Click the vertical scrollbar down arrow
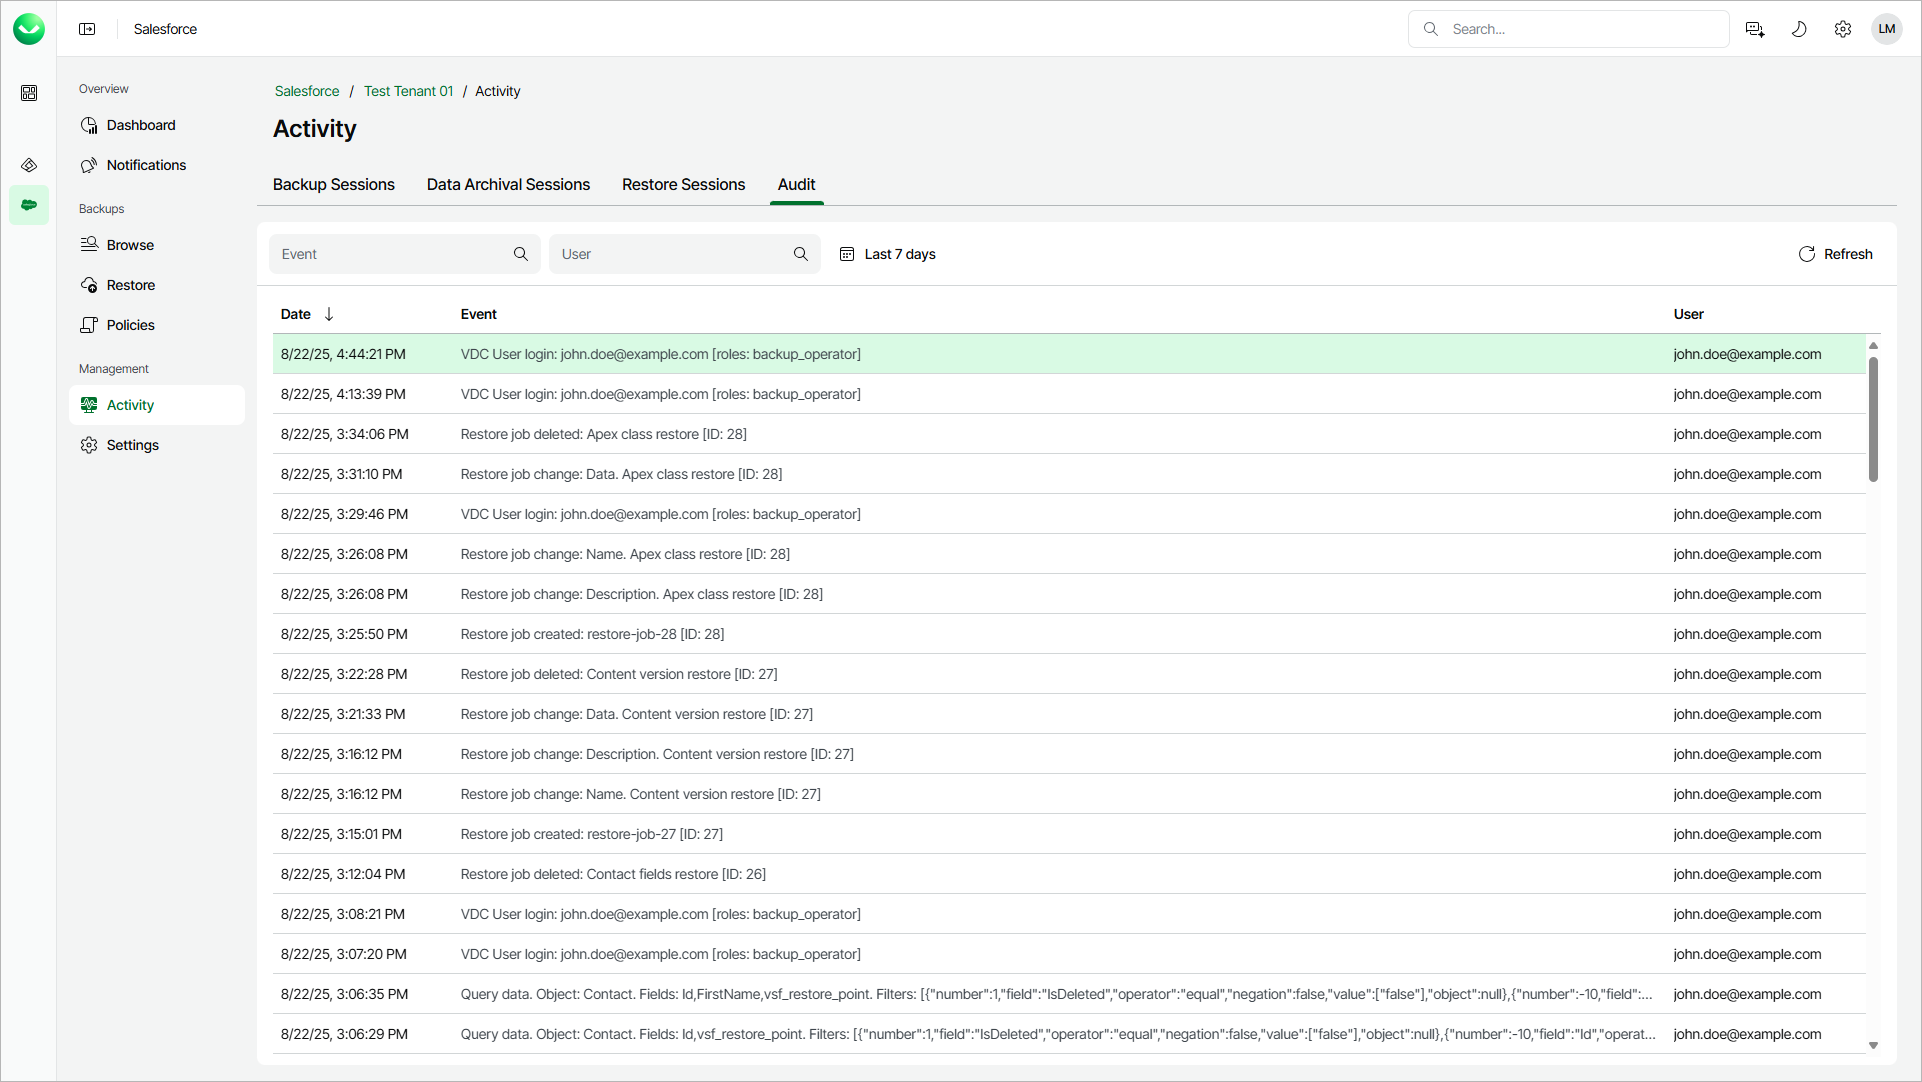Screen dimensions: 1922x1082 (1873, 1046)
